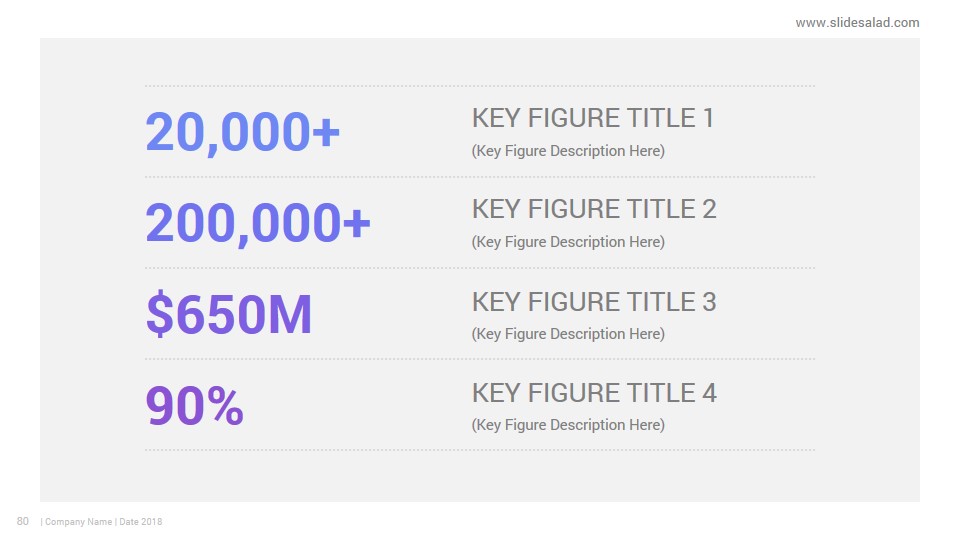Image resolution: width=960 pixels, height=540 pixels.
Task: Select the Key Figure Title 2 heading
Action: (594, 209)
